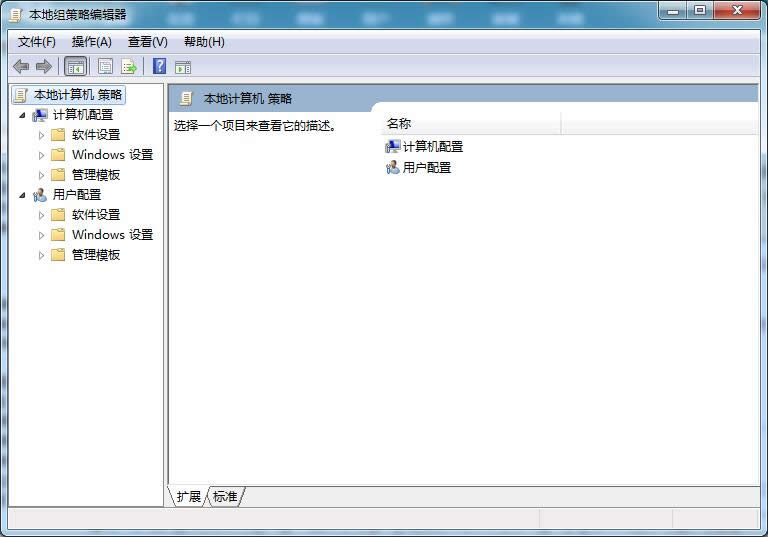768x537 pixels.
Task: Click the Back arrow toolbar icon
Action: click(21, 66)
